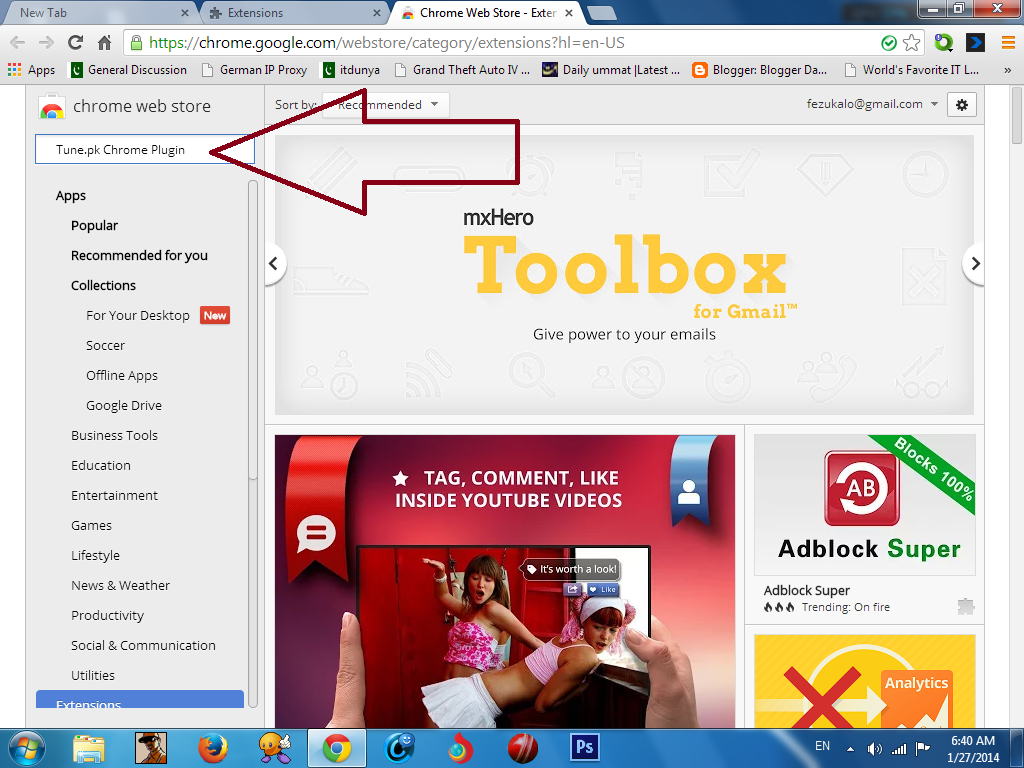1024x768 pixels.
Task: Open the Blogger Dashboard bookmark
Action: coord(760,70)
